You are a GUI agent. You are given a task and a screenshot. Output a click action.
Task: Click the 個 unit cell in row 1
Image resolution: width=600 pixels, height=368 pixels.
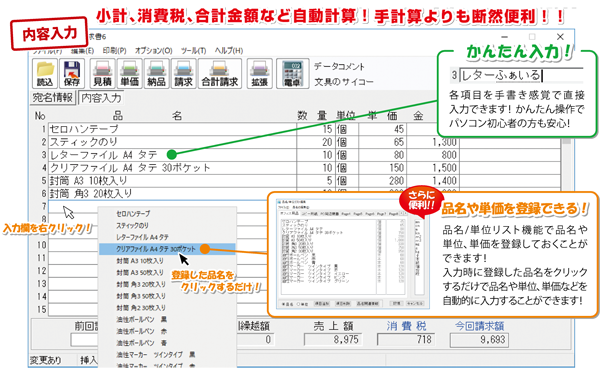pos(347,129)
